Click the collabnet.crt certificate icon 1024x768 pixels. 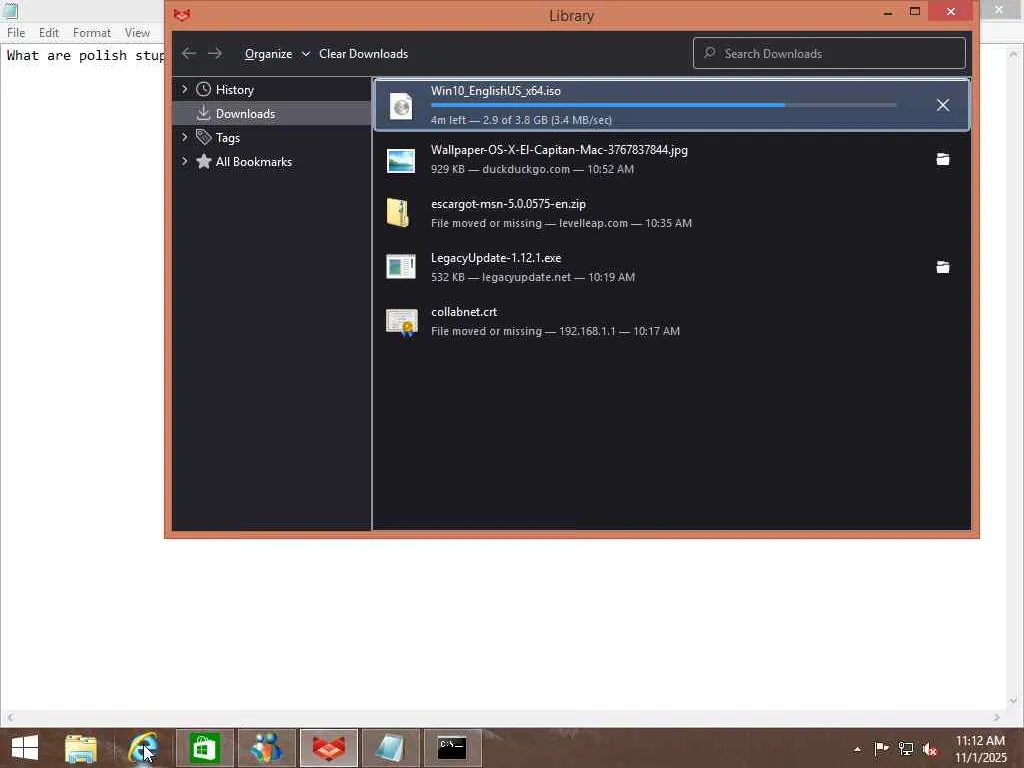click(402, 322)
